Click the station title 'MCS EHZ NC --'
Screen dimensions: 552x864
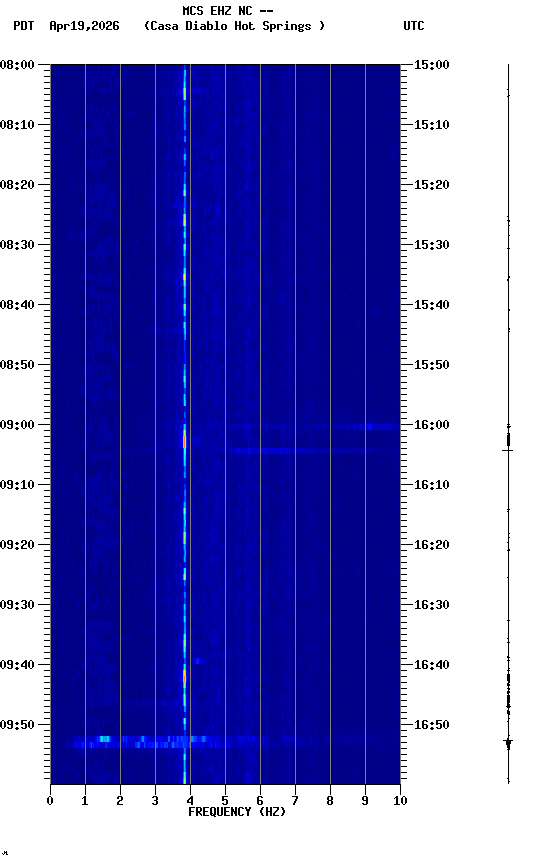tap(228, 10)
